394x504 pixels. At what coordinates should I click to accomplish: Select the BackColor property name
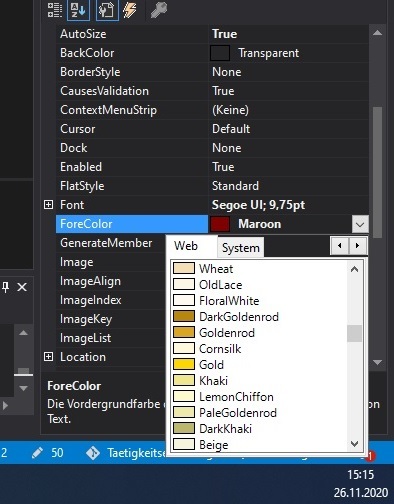(x=87, y=53)
